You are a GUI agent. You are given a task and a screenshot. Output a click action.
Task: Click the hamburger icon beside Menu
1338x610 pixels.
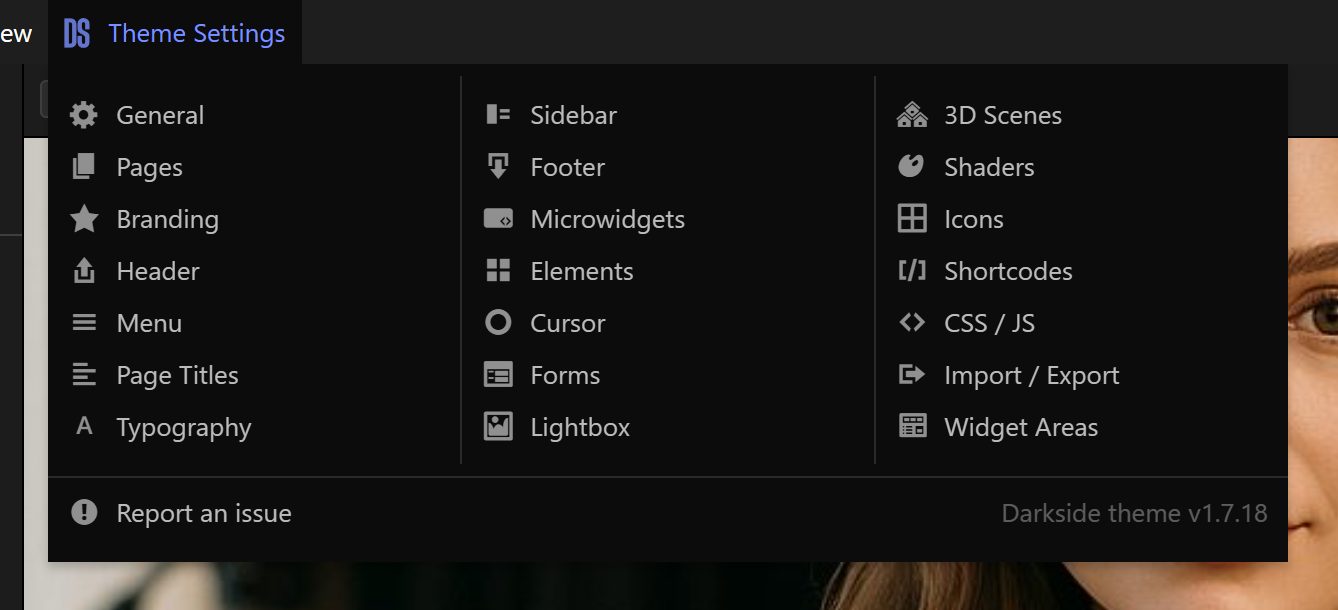[x=84, y=323]
